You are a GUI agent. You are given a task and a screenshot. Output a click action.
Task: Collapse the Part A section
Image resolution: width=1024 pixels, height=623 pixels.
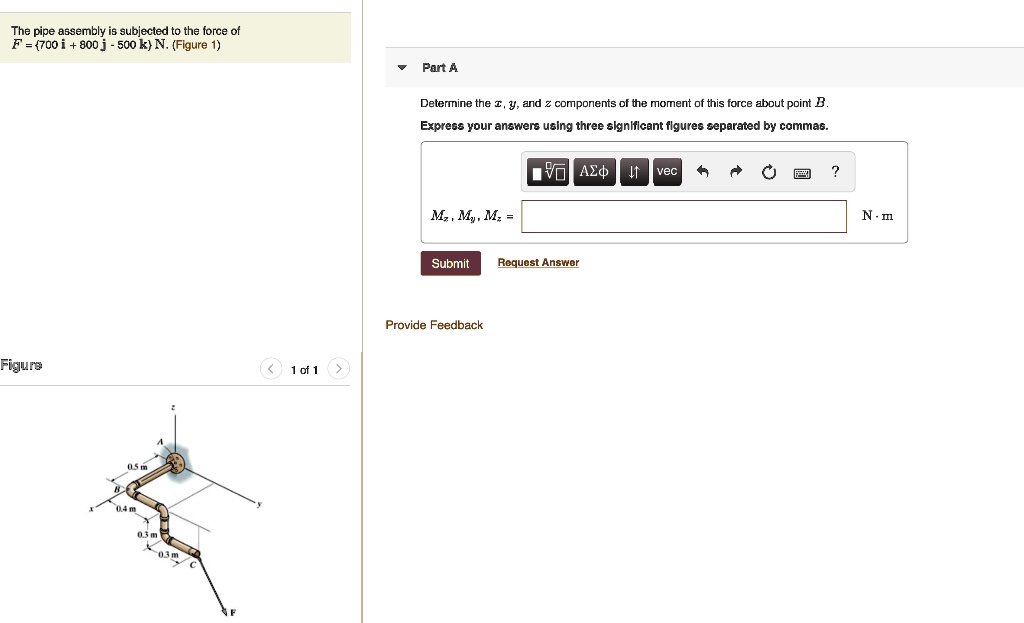[x=401, y=67]
